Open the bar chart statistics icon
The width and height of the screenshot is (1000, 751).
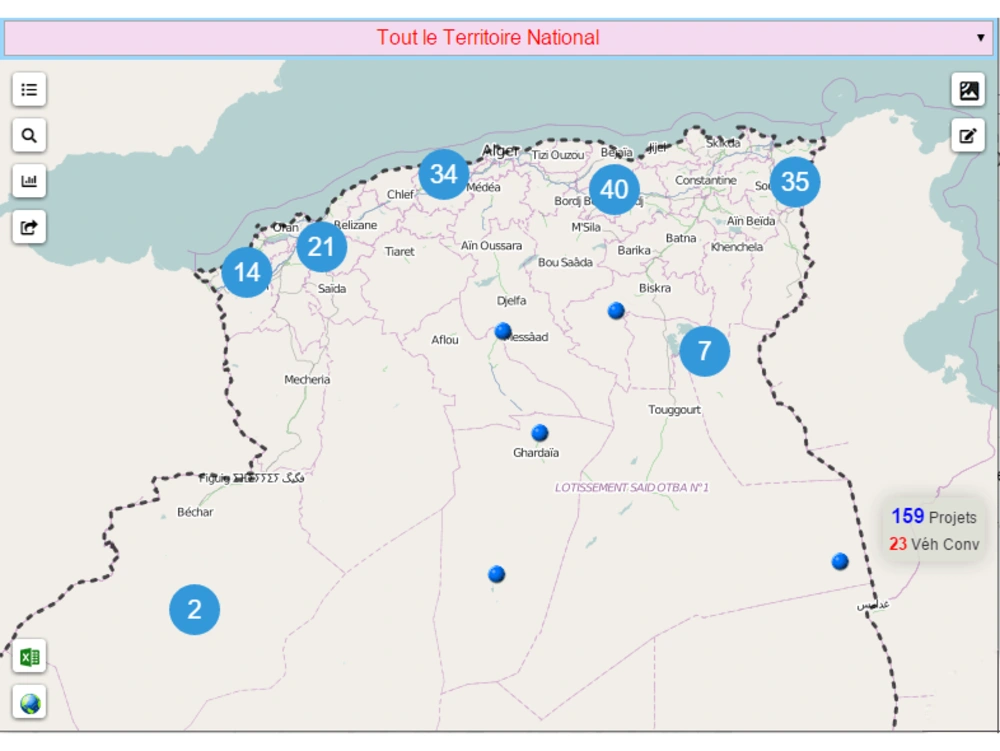pos(29,181)
